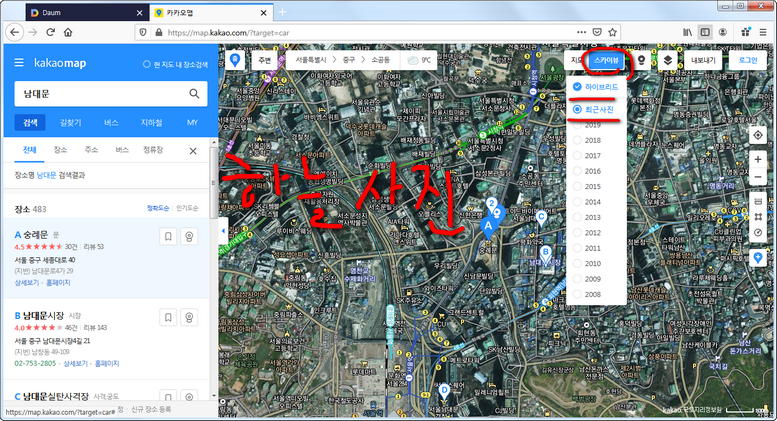Switch to the 검색 tab
Image resolution: width=777 pixels, height=421 pixels.
point(30,122)
